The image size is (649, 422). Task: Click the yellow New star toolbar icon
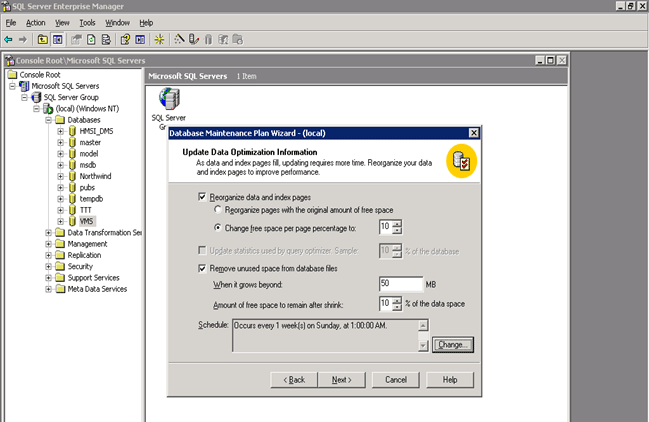(159, 40)
